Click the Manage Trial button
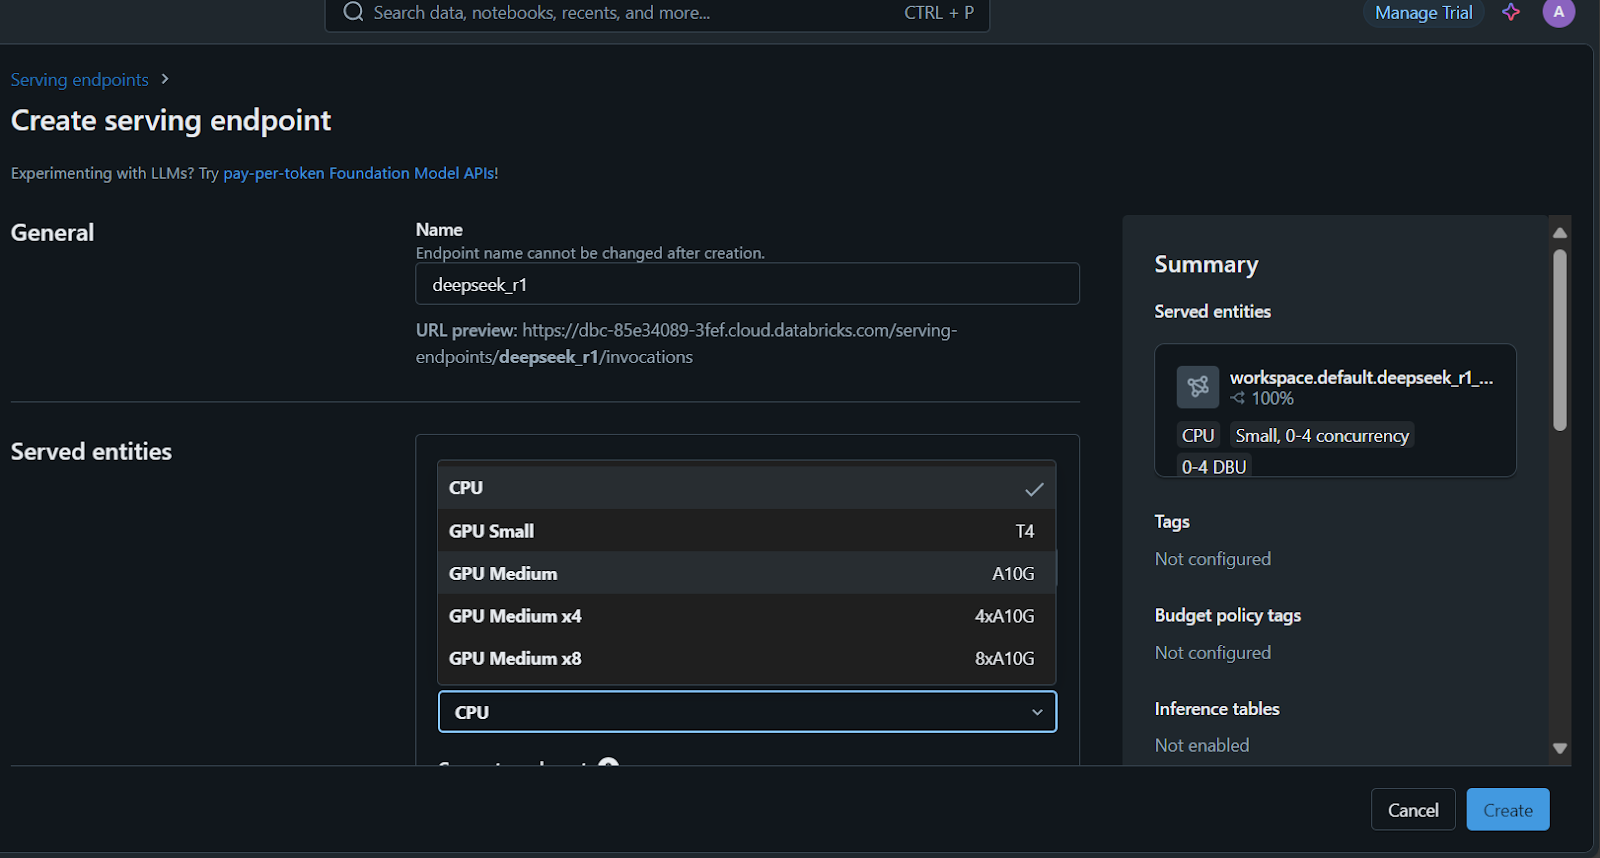Viewport: 1600px width, 858px height. (x=1423, y=13)
